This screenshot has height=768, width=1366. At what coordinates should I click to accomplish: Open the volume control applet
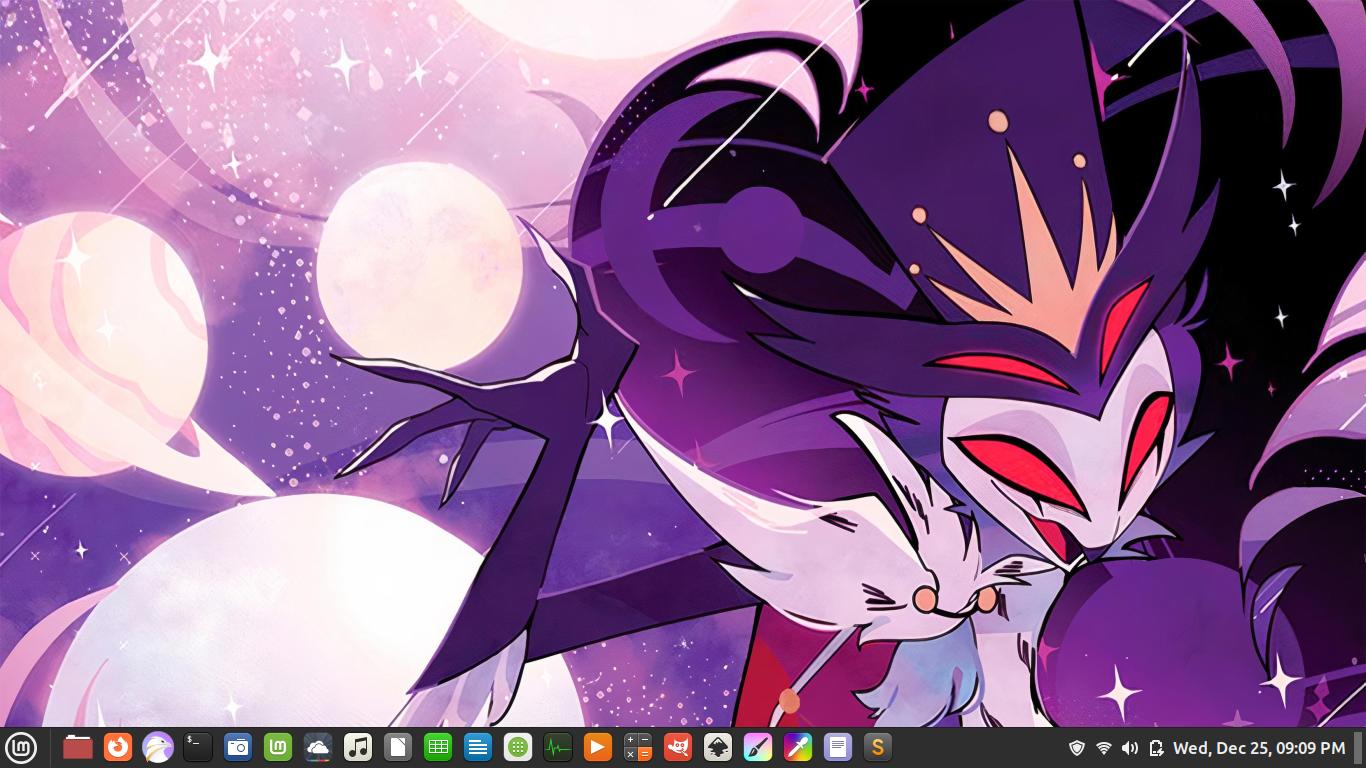(1130, 748)
